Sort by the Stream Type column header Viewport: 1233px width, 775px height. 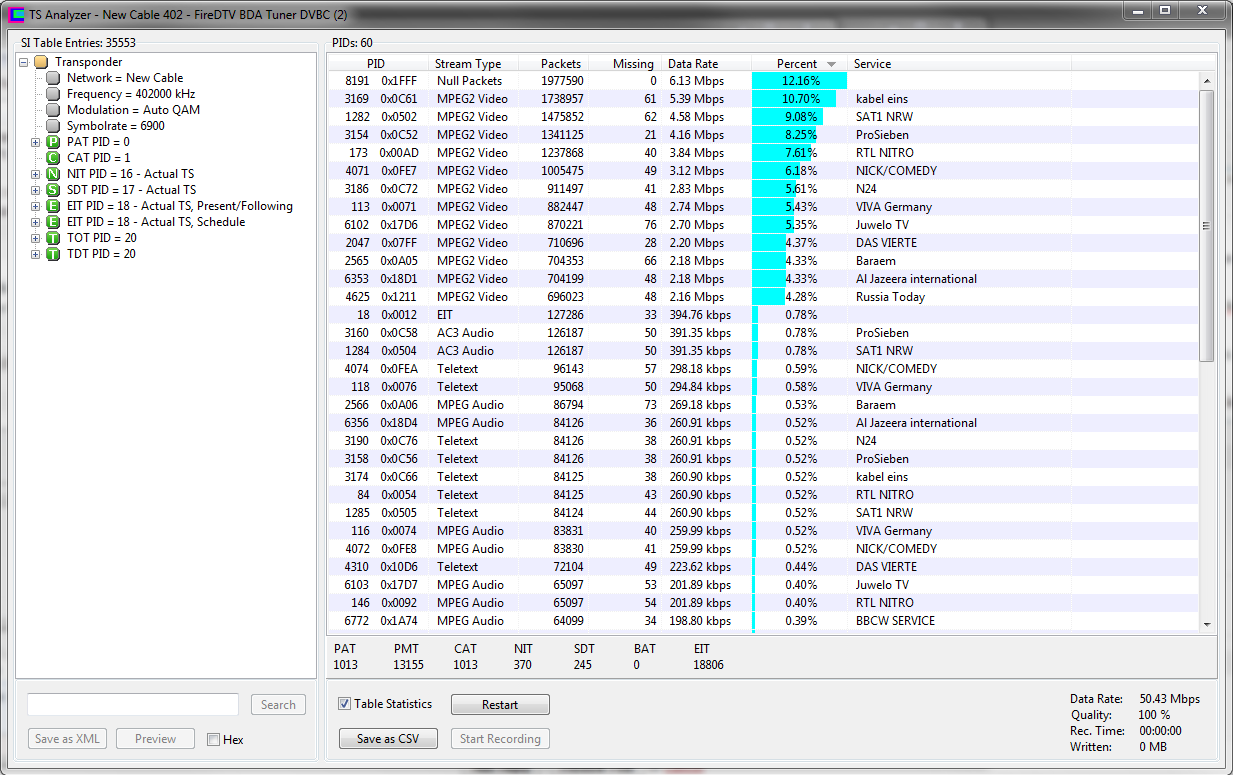click(x=468, y=63)
